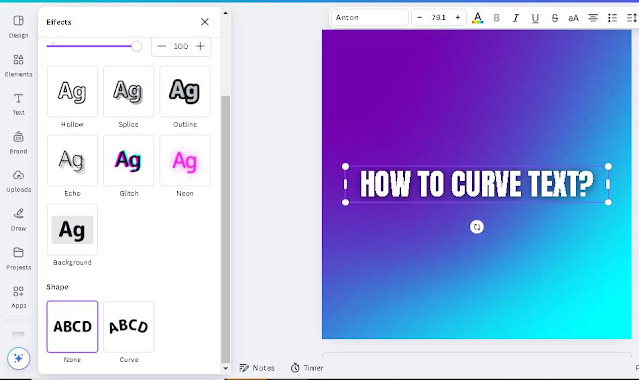Open the Text sidebar panel
Image resolution: width=639 pixels, height=380 pixels.
tap(18, 104)
